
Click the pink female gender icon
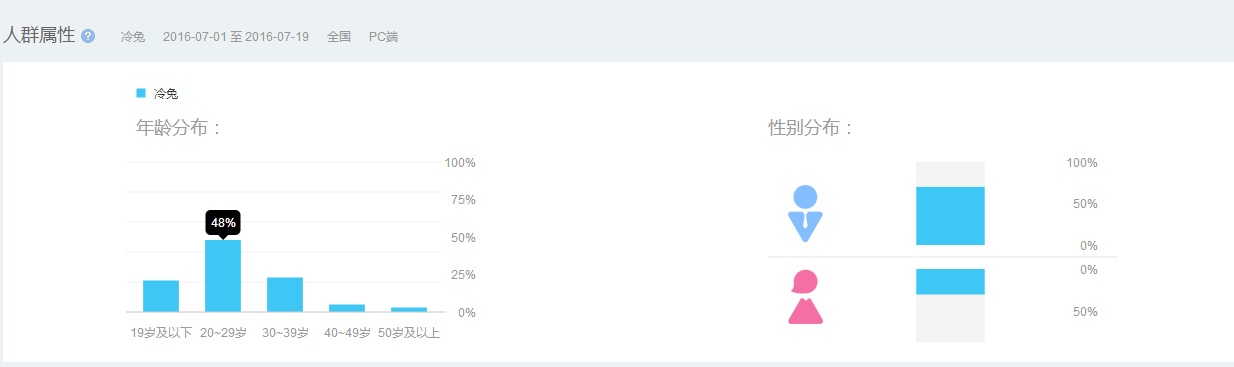pyautogui.click(x=805, y=297)
